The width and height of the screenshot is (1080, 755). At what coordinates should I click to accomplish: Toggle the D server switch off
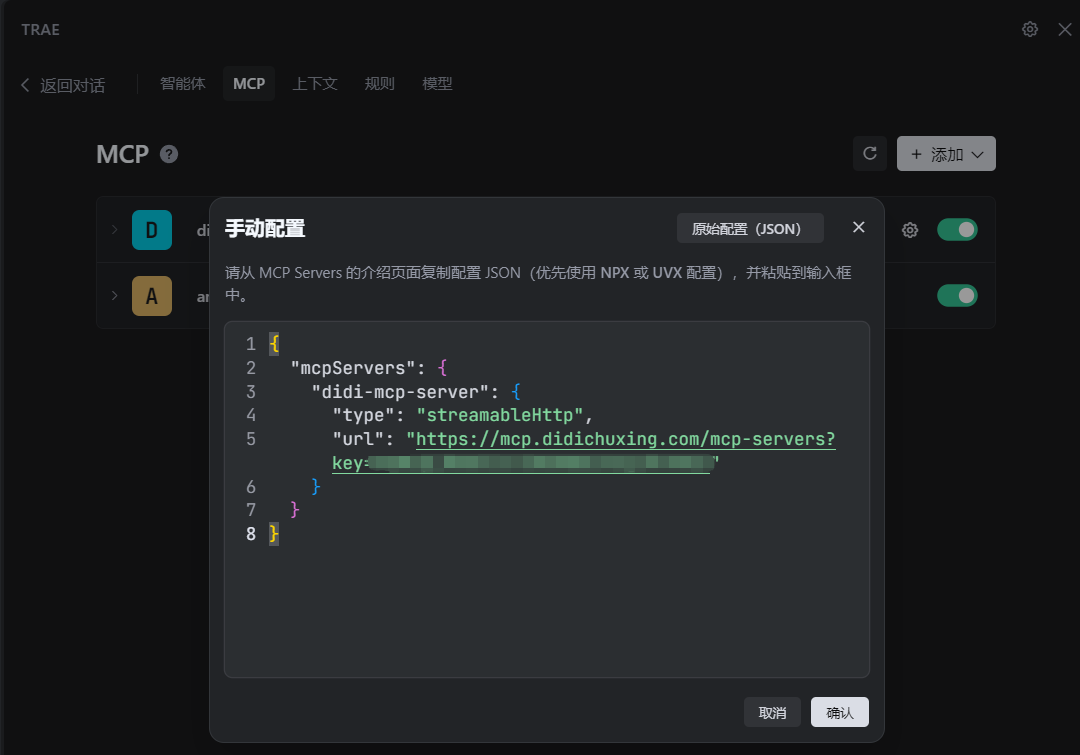(x=957, y=229)
